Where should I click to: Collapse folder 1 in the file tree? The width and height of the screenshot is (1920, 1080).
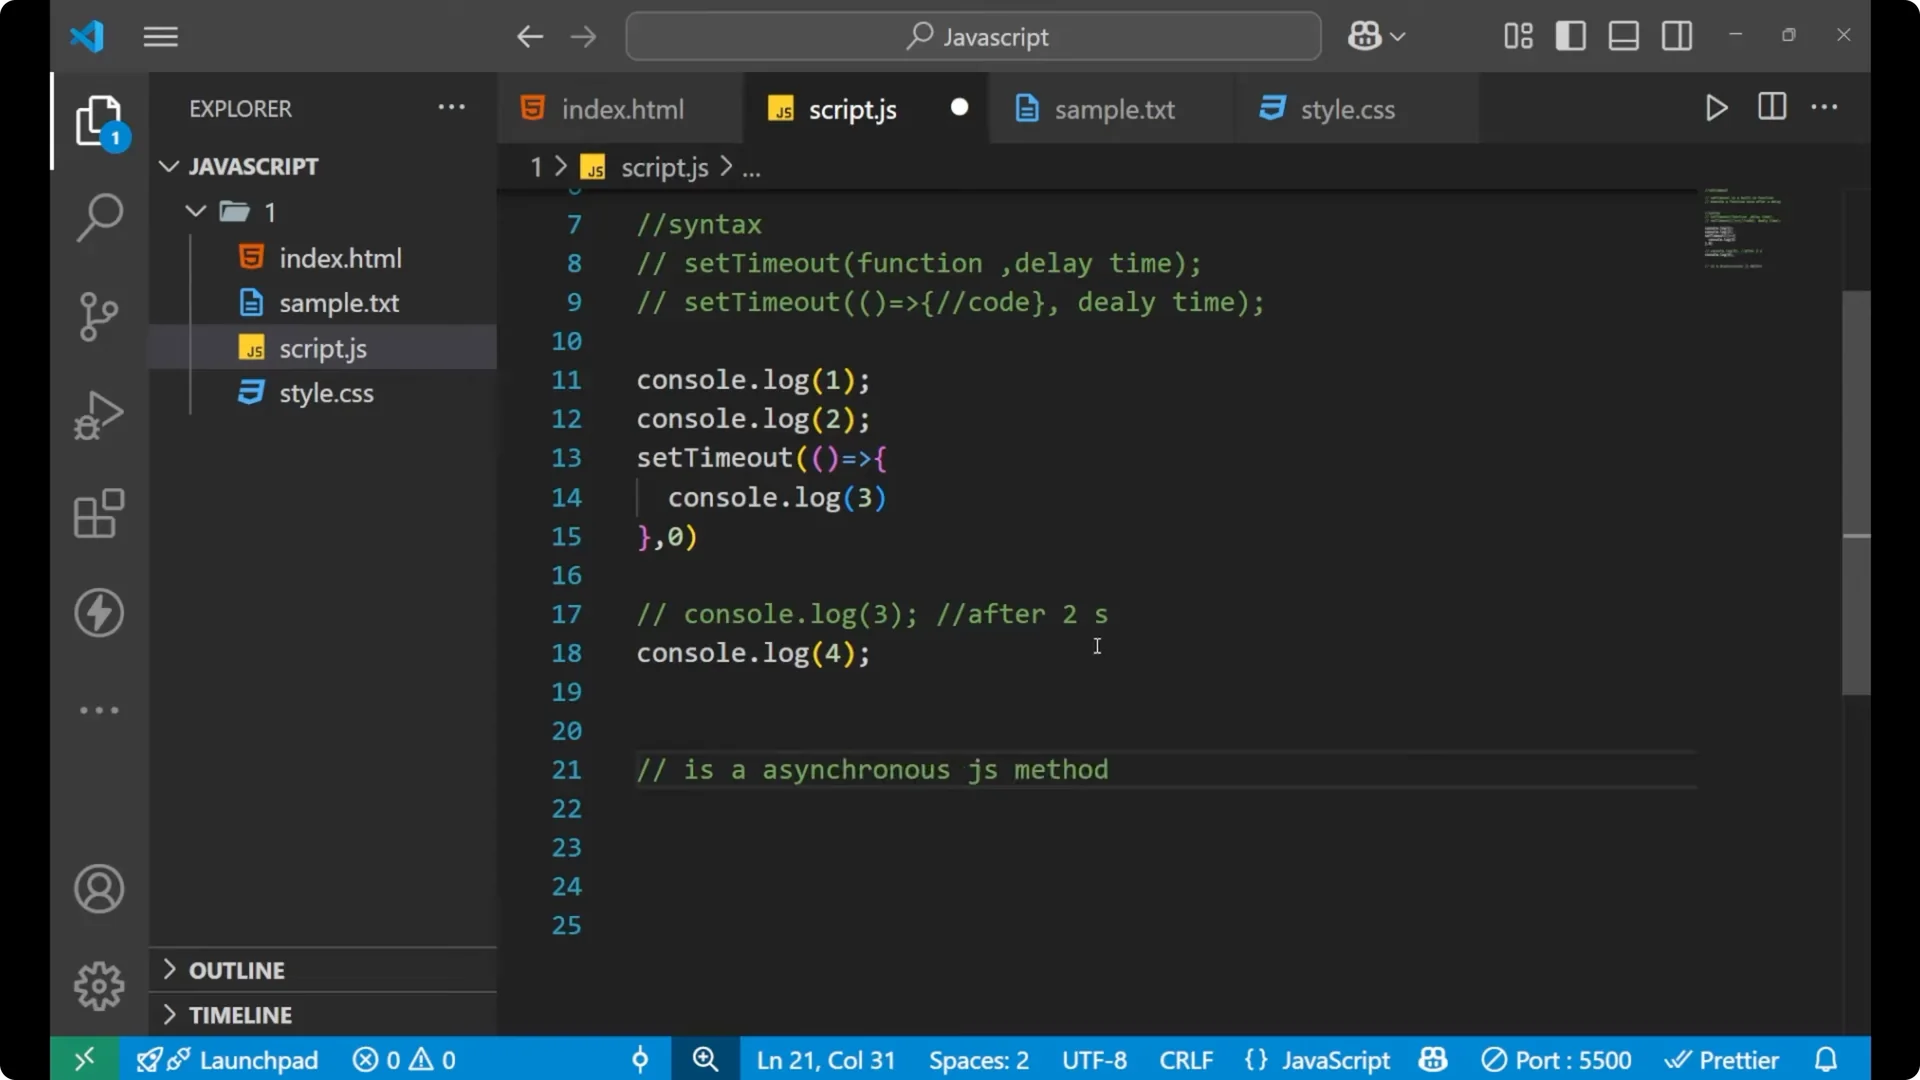pyautogui.click(x=195, y=211)
